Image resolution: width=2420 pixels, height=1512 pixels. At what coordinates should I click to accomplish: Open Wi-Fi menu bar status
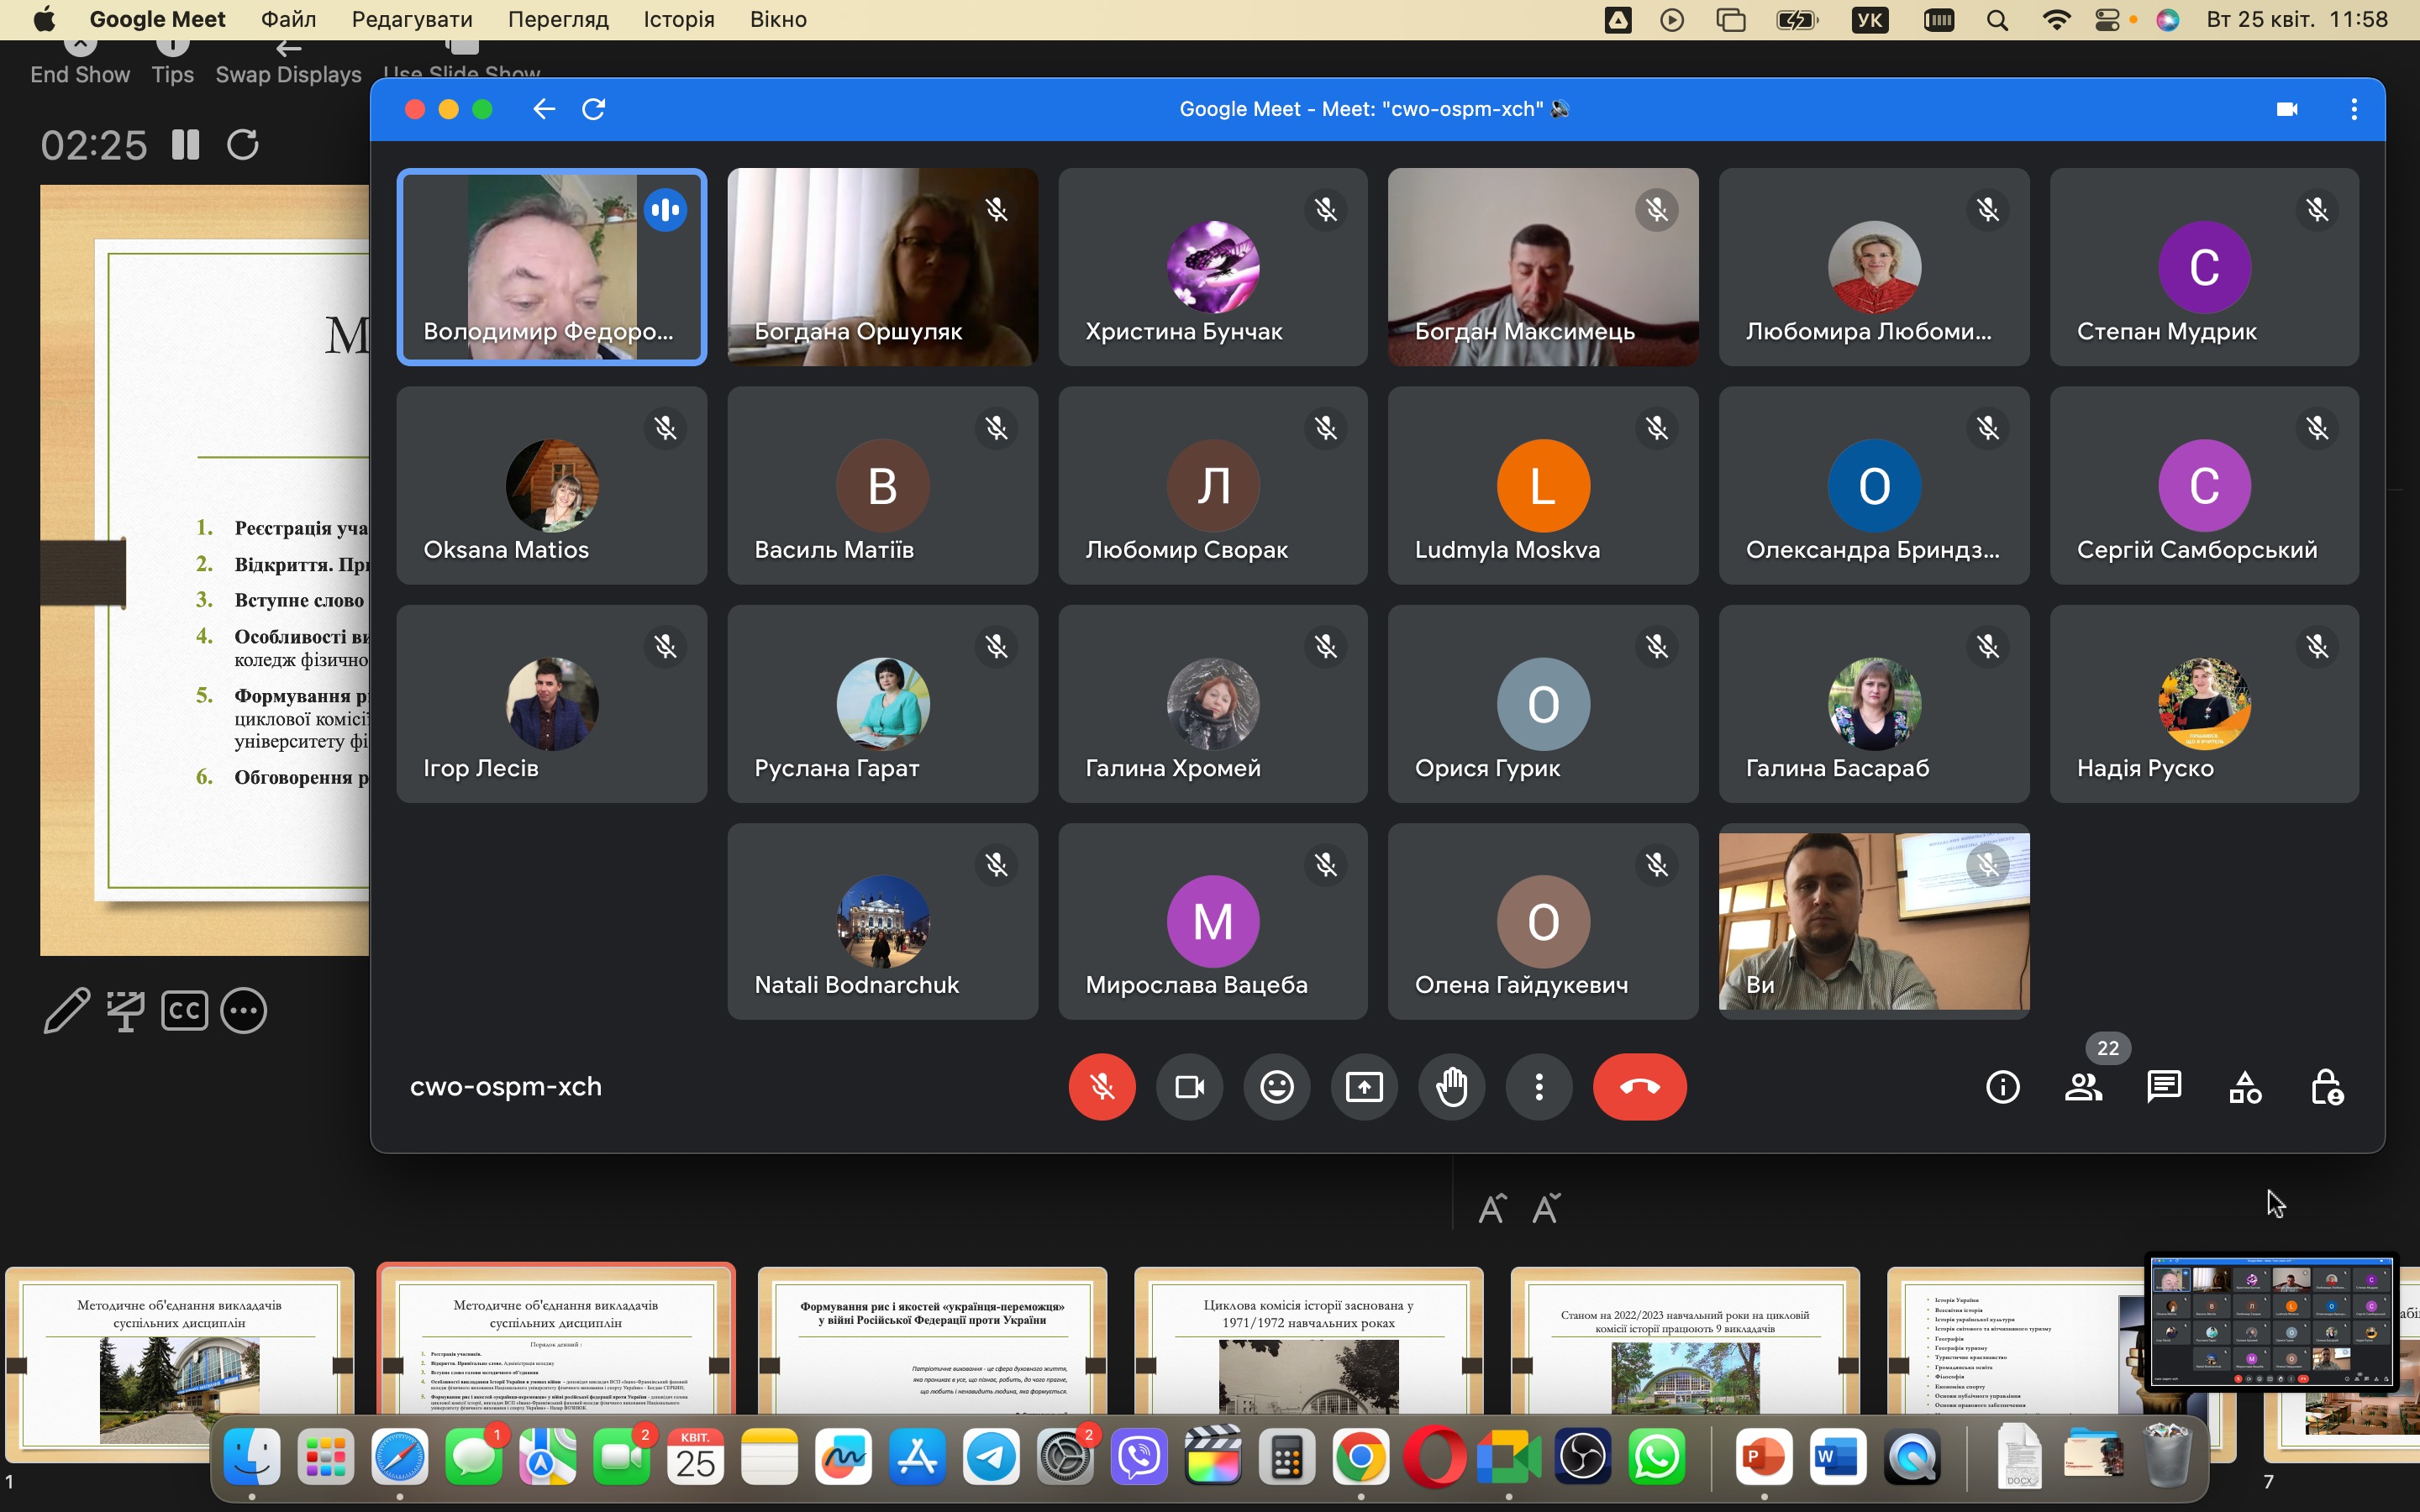point(2056,20)
